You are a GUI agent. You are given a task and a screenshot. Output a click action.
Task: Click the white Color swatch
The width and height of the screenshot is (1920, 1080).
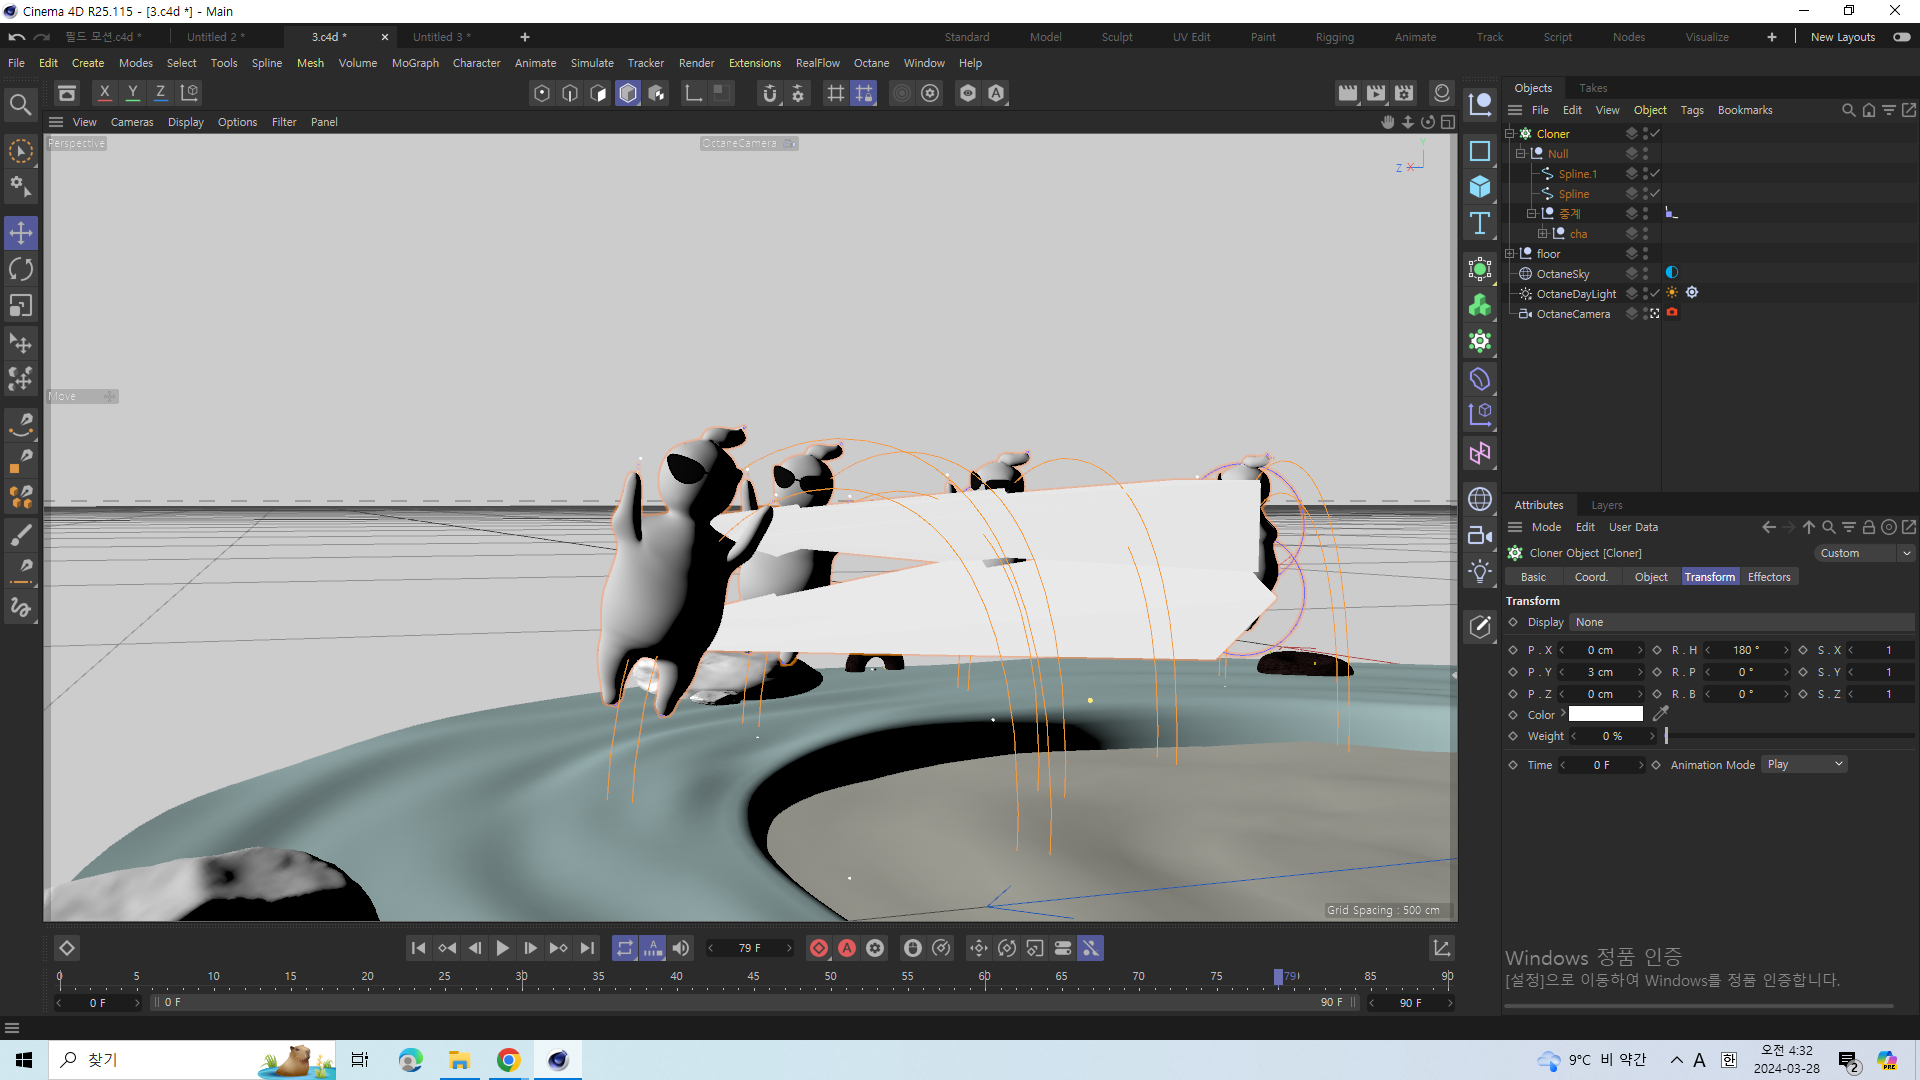(1605, 714)
